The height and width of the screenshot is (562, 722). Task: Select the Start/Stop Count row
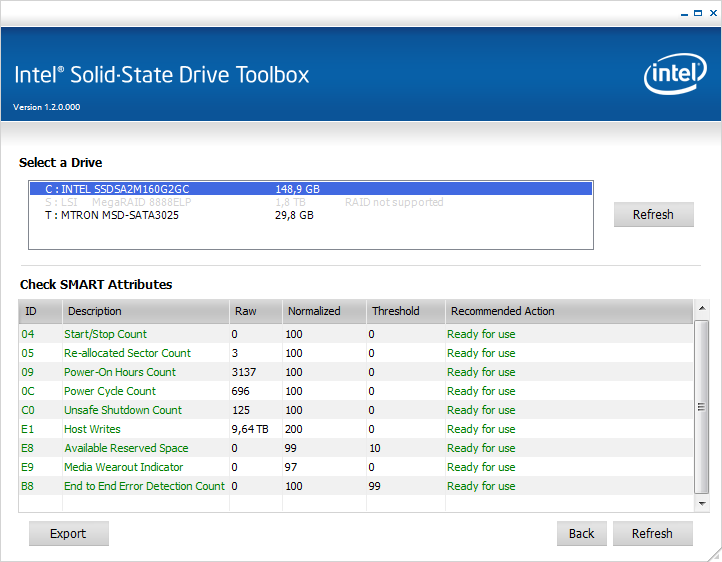(x=355, y=334)
